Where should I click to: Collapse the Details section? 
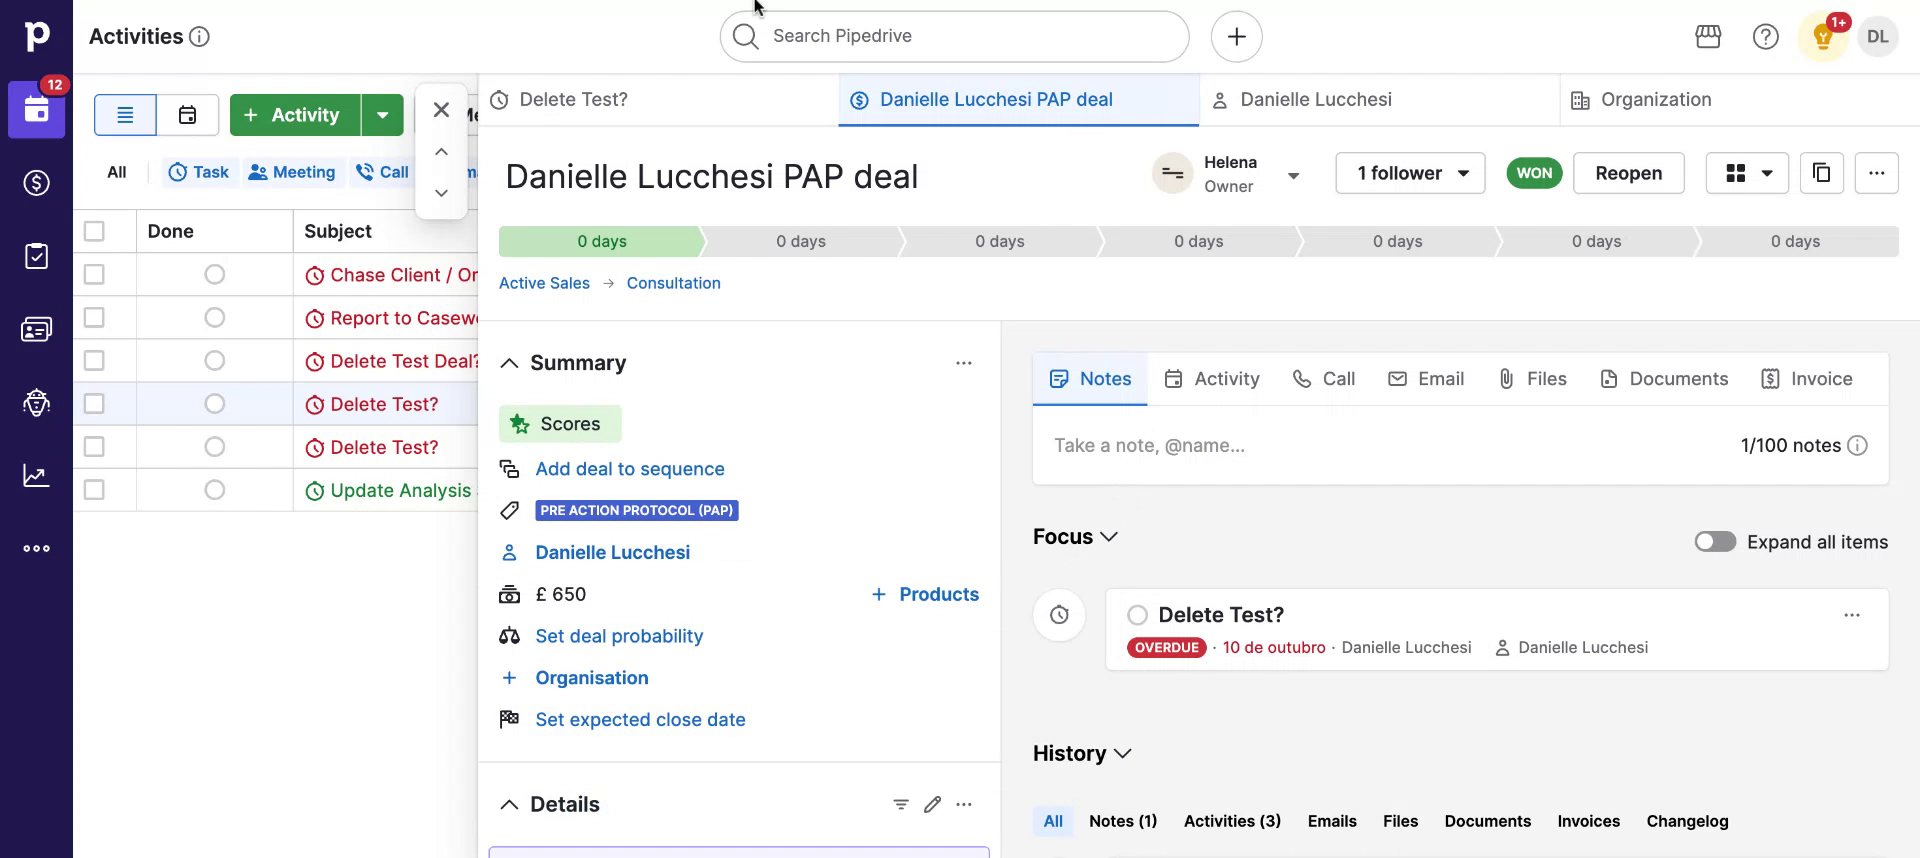(509, 804)
